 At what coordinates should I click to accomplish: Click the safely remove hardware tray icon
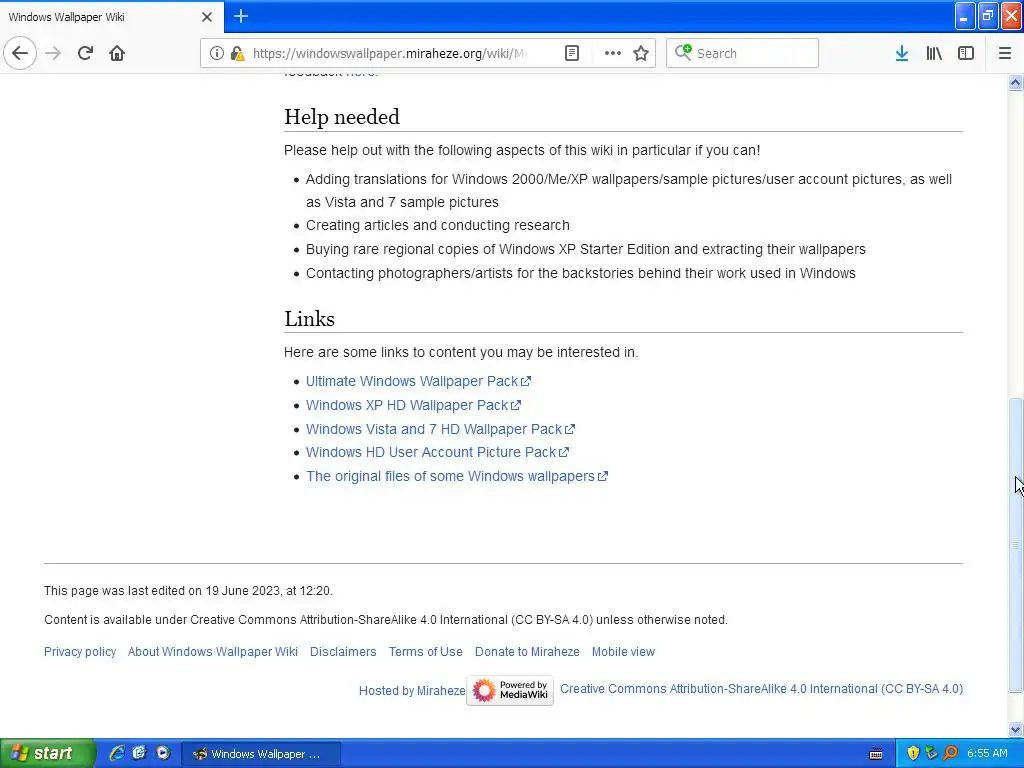click(931, 754)
